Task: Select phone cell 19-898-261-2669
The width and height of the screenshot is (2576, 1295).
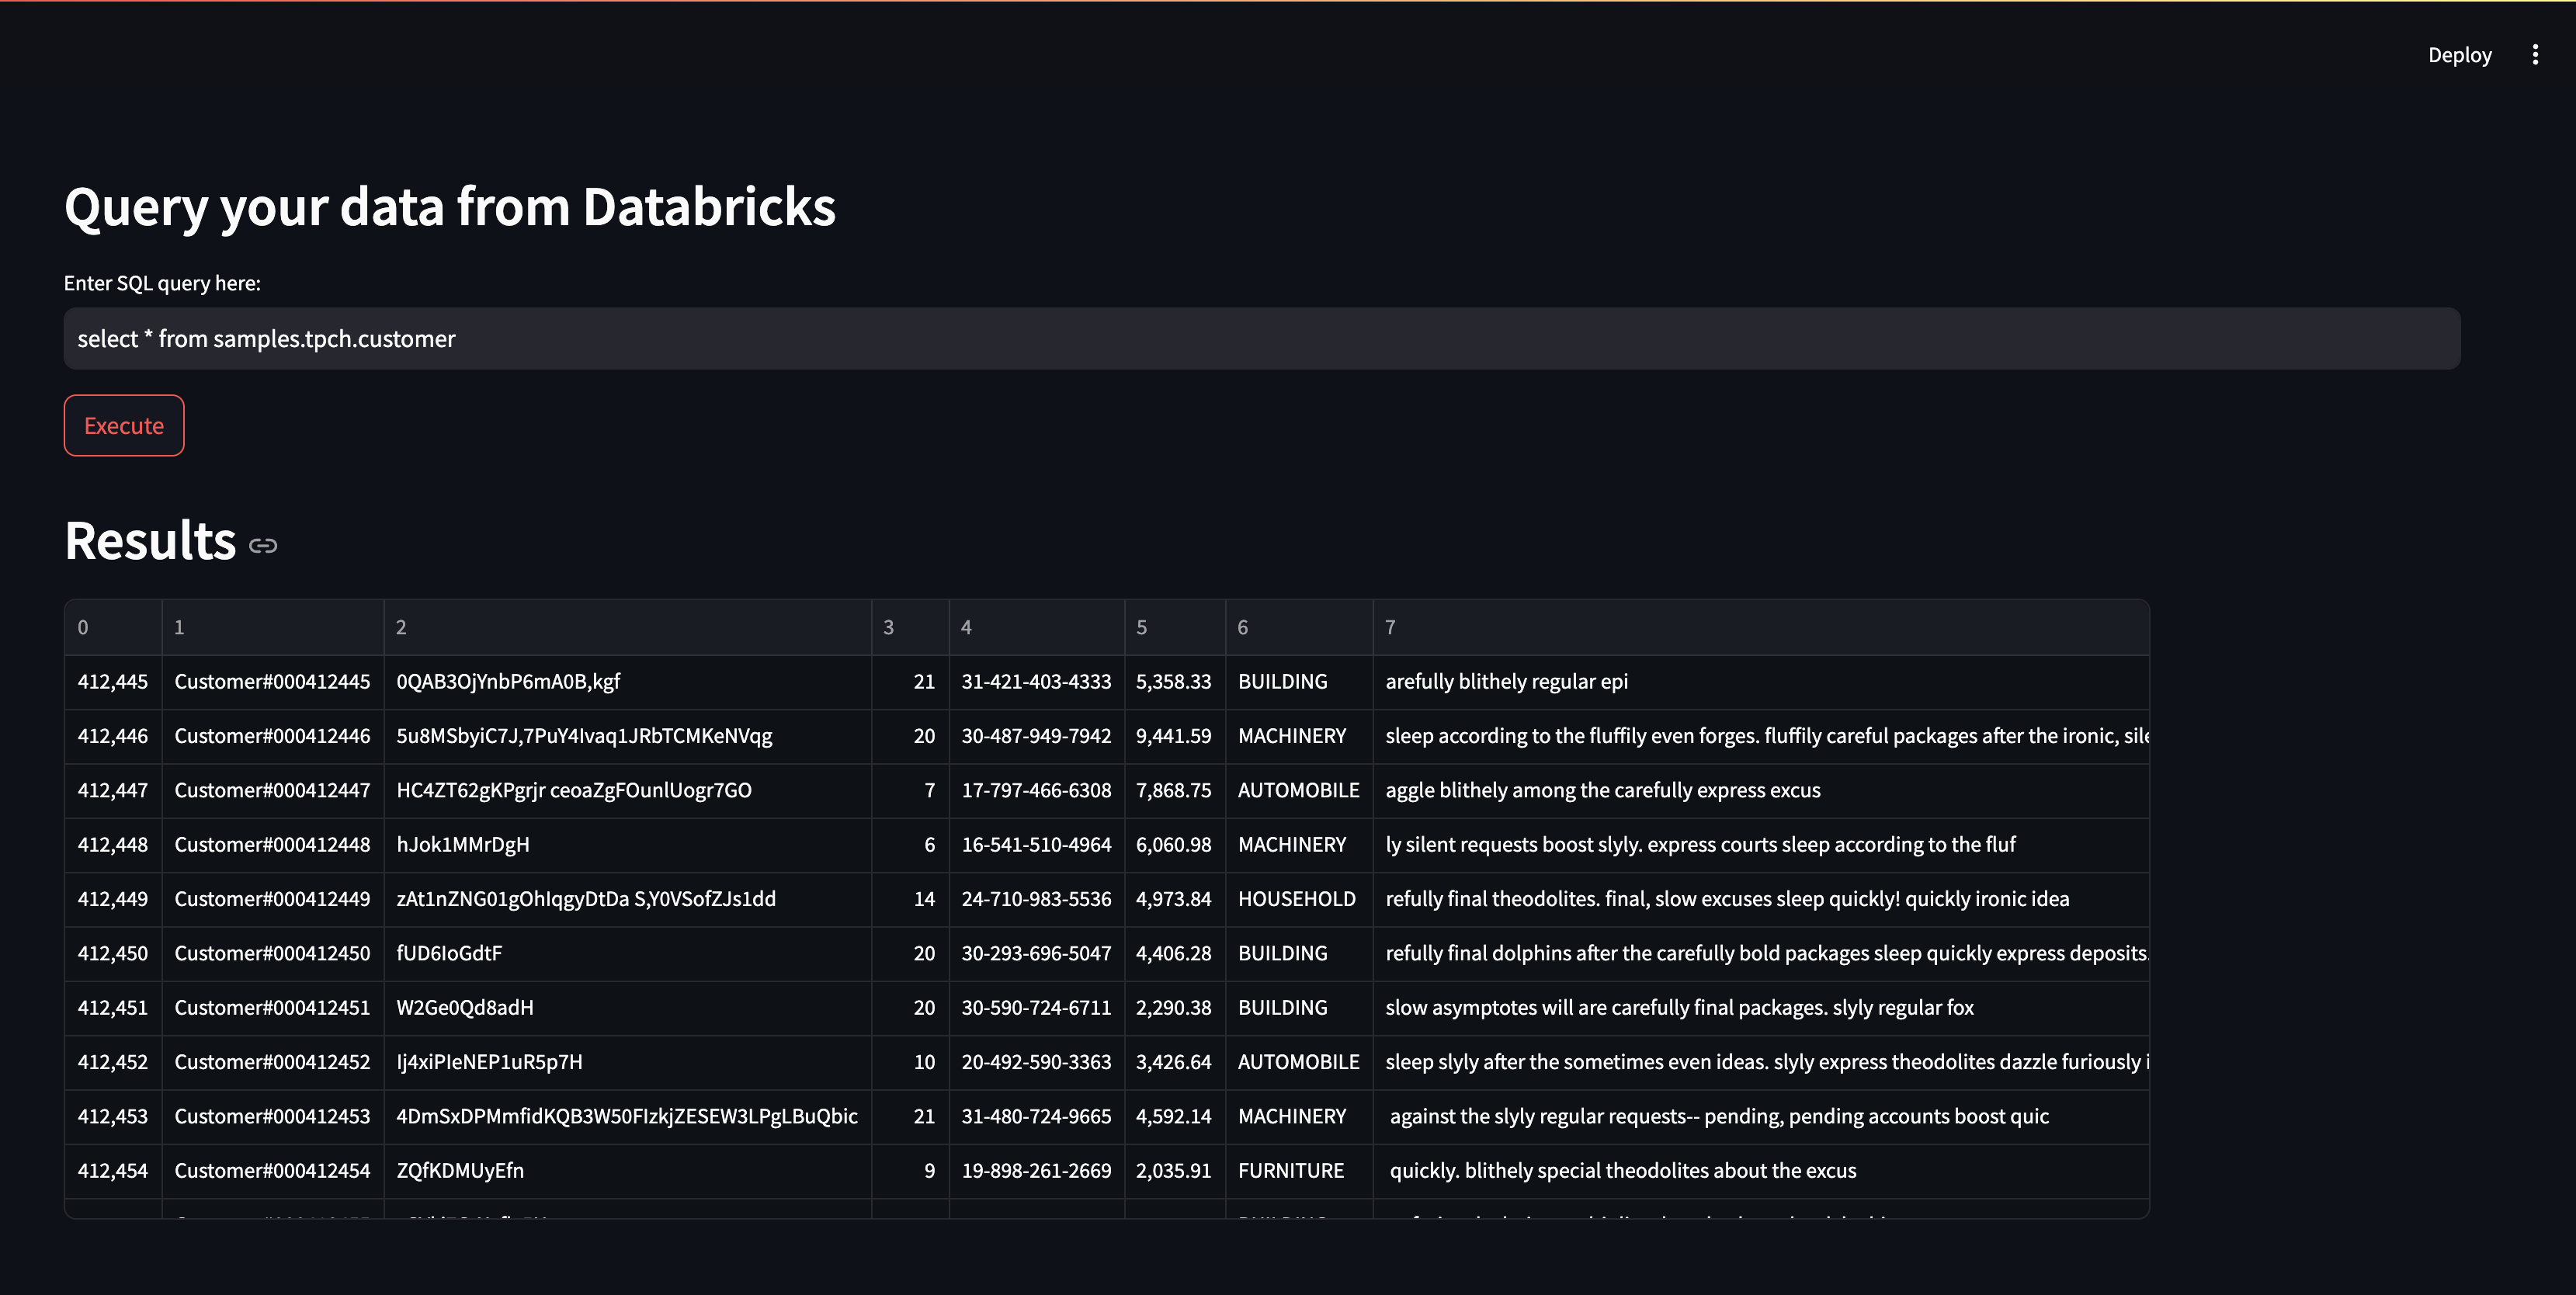Action: pos(1037,1171)
